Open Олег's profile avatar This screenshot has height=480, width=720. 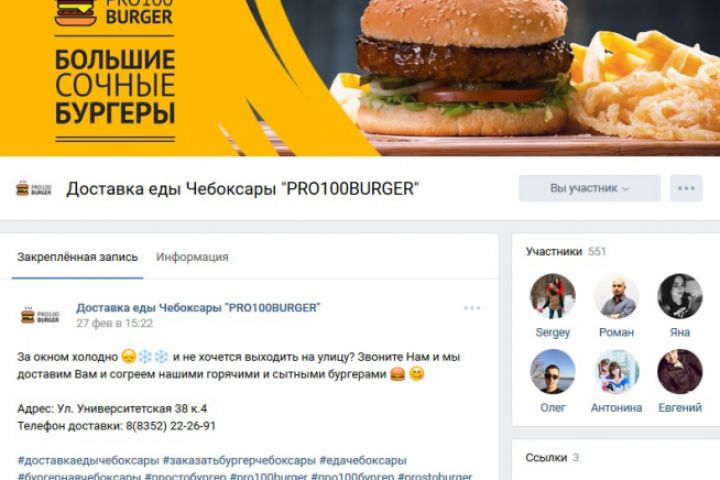pyautogui.click(x=552, y=372)
